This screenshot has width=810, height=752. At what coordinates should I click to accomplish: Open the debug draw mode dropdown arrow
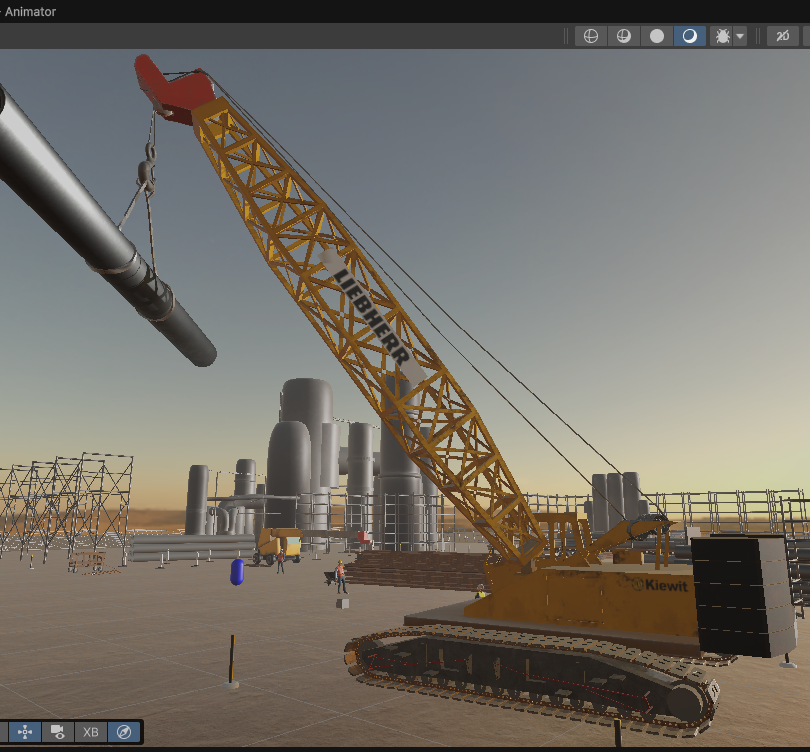pyautogui.click(x=740, y=36)
